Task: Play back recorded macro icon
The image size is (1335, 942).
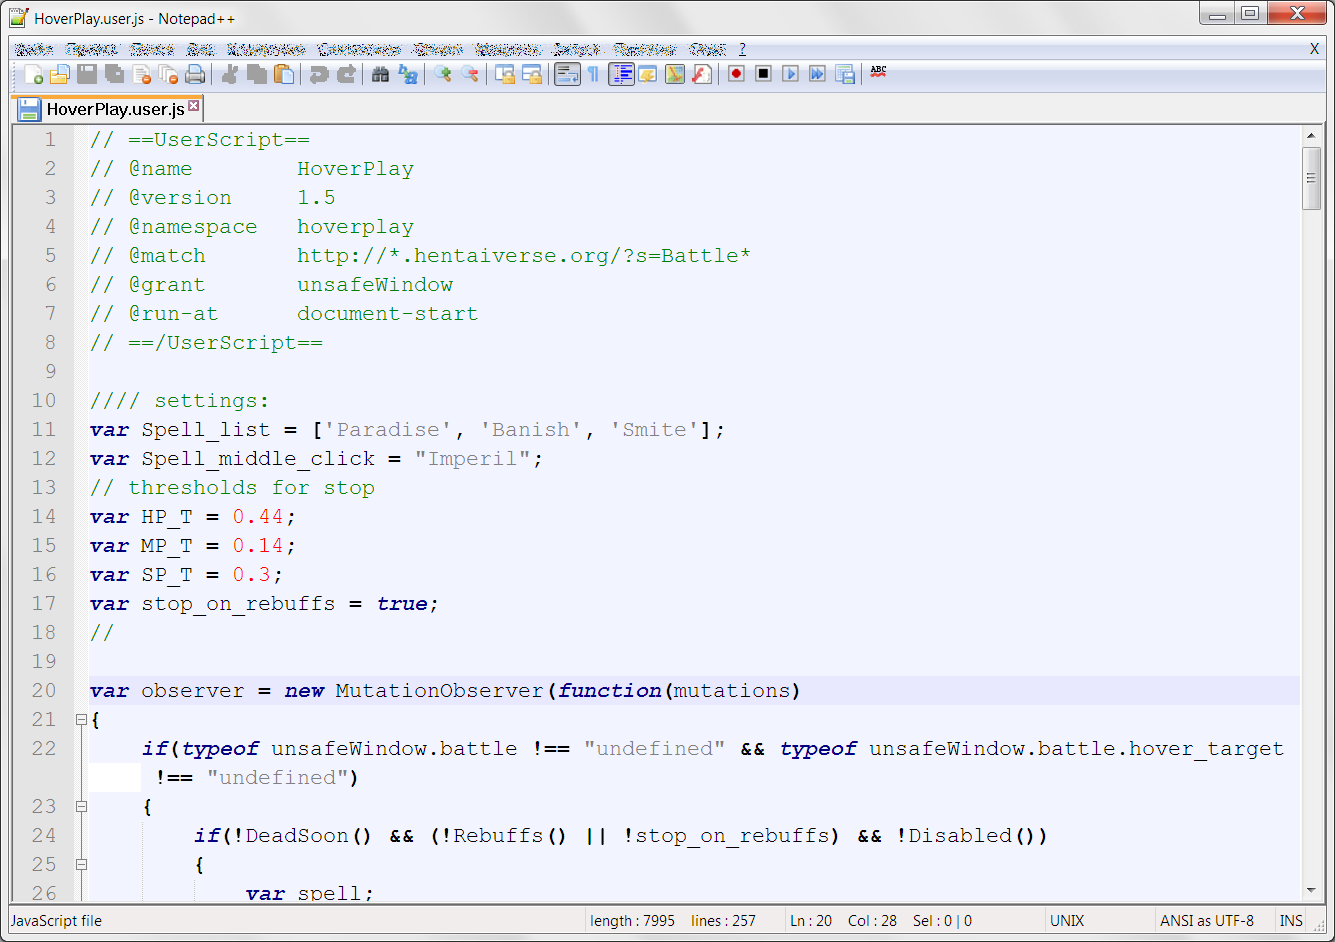Action: (790, 74)
